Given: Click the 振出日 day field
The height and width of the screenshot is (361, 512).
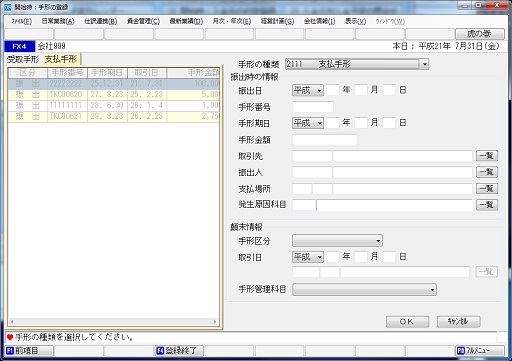Looking at the screenshot, I should pyautogui.click(x=389, y=90).
